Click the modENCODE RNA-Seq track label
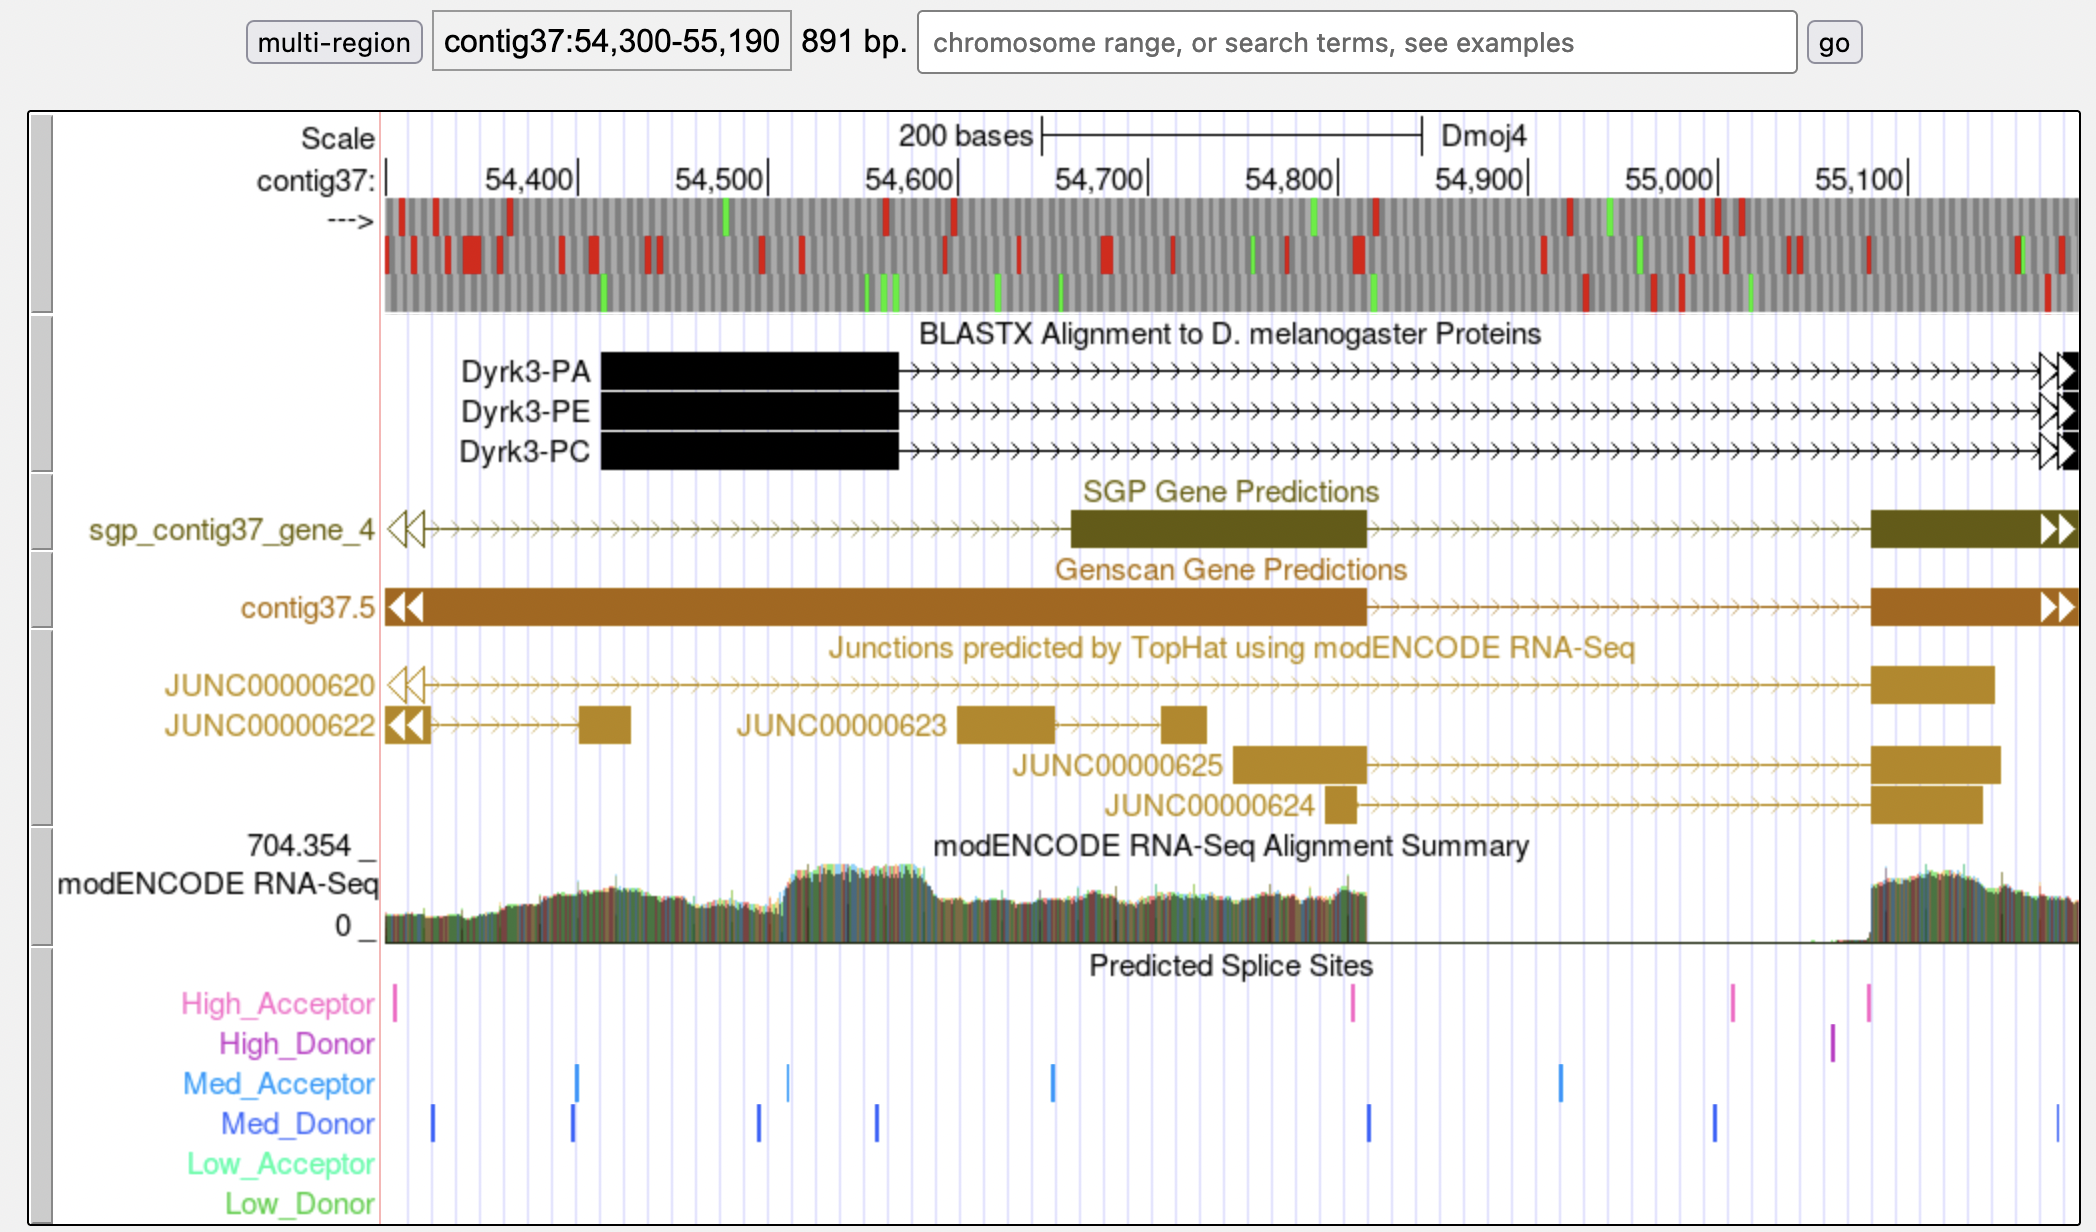The image size is (2096, 1232). (217, 884)
